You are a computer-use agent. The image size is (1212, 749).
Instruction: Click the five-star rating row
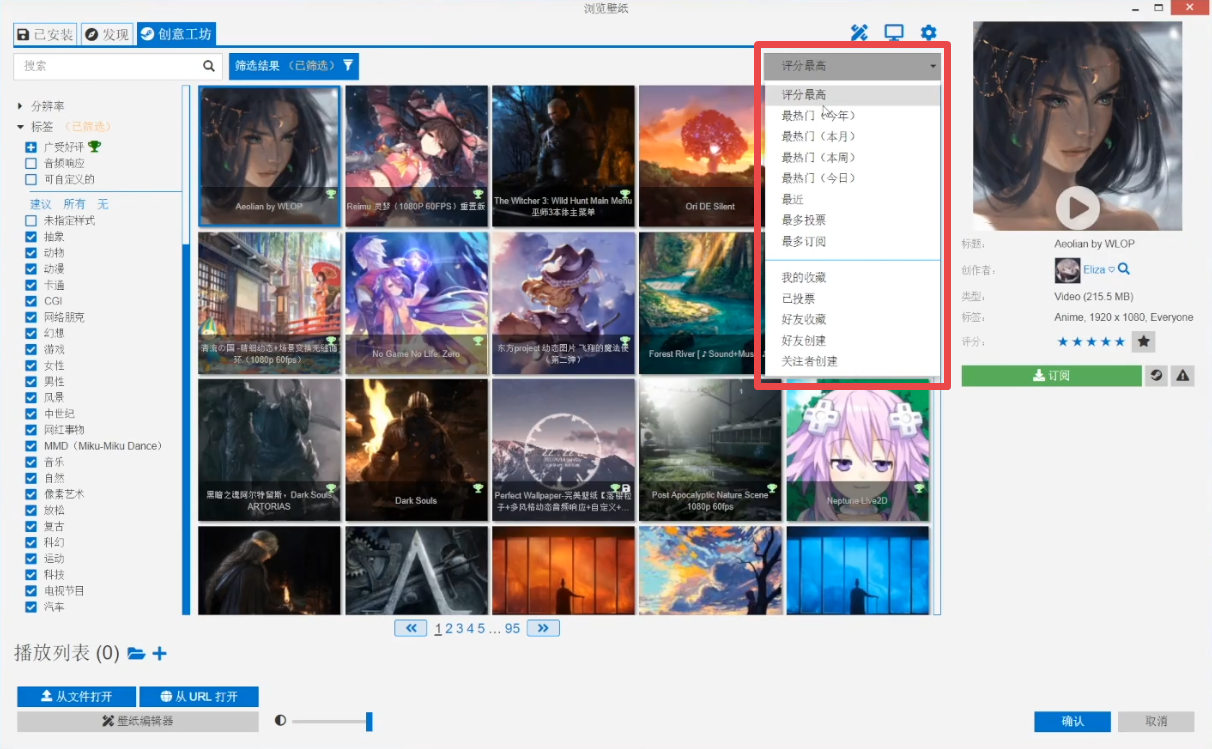pyautogui.click(x=1091, y=342)
